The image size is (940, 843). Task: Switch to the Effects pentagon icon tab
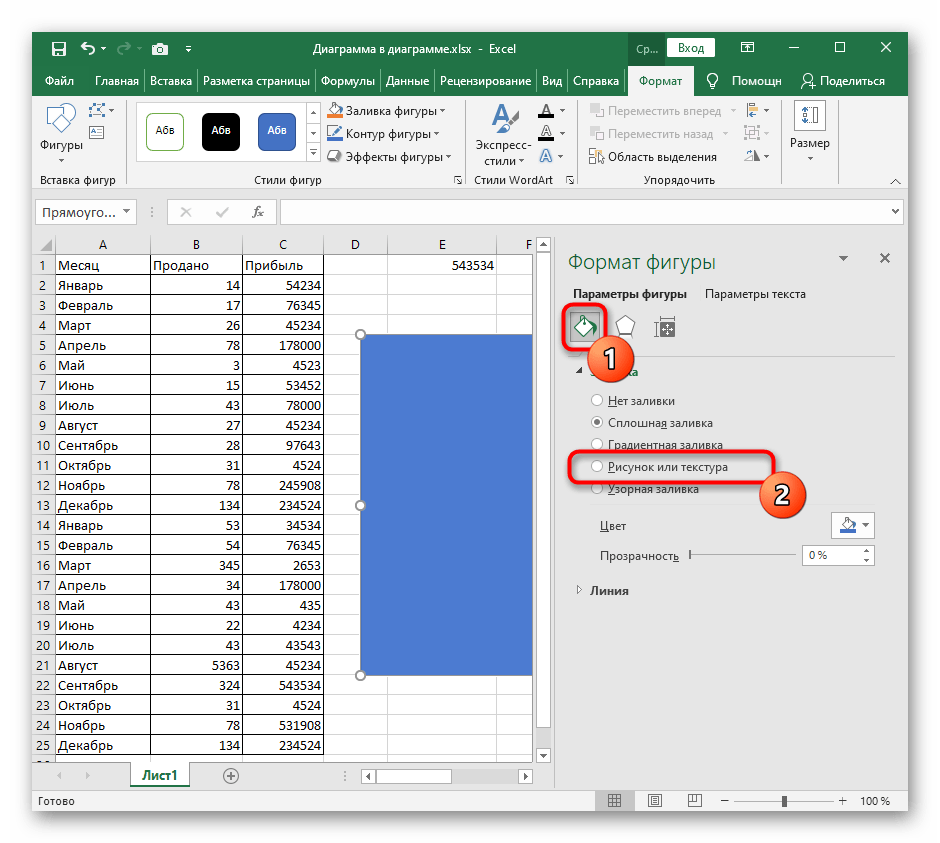click(x=625, y=327)
